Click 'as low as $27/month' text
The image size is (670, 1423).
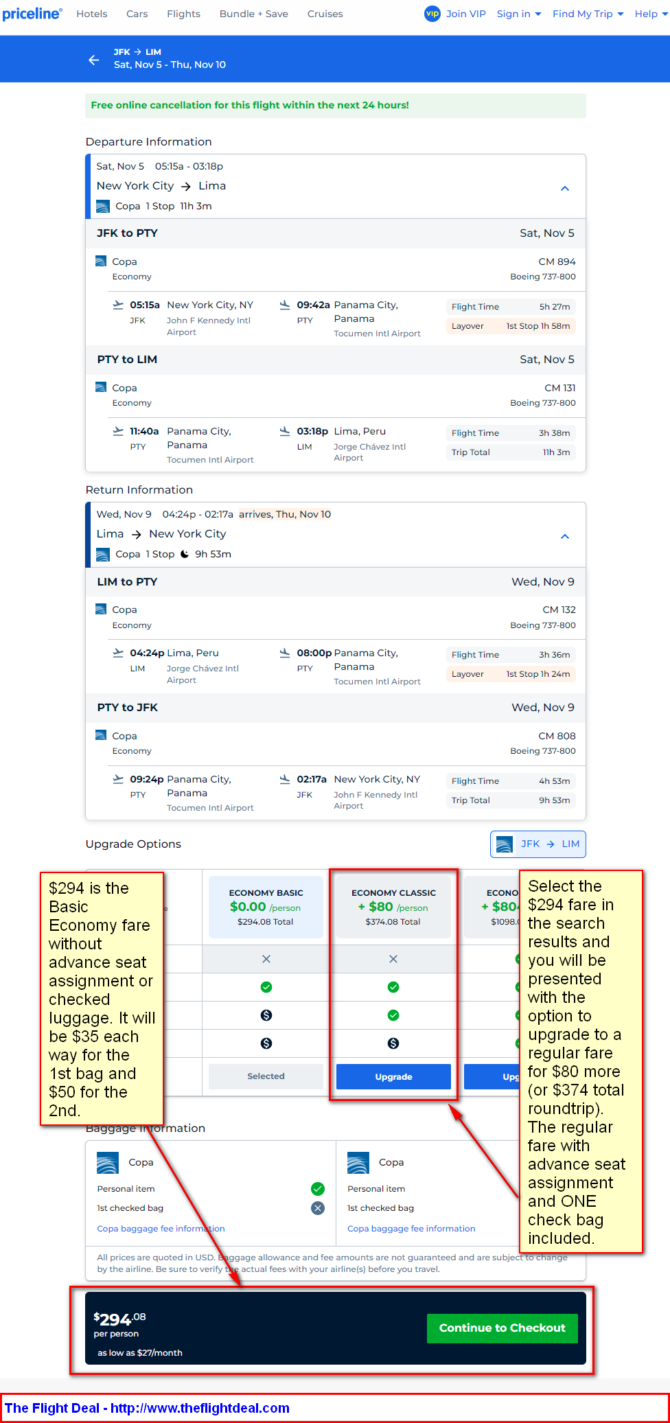140,1353
